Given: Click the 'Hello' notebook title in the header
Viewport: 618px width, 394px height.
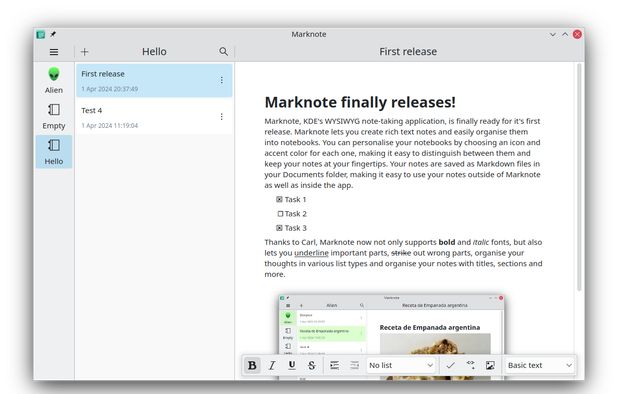Looking at the screenshot, I should pyautogui.click(x=154, y=52).
